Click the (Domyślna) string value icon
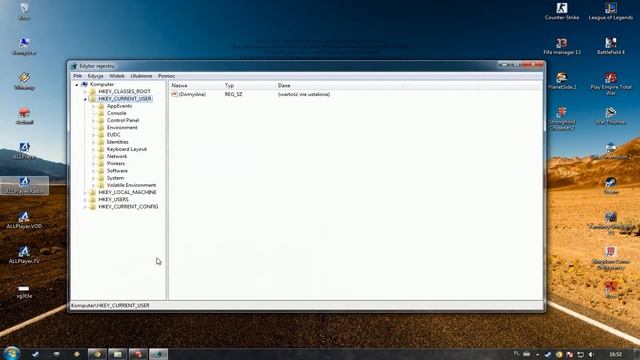This screenshot has width=640, height=360. pyautogui.click(x=174, y=94)
